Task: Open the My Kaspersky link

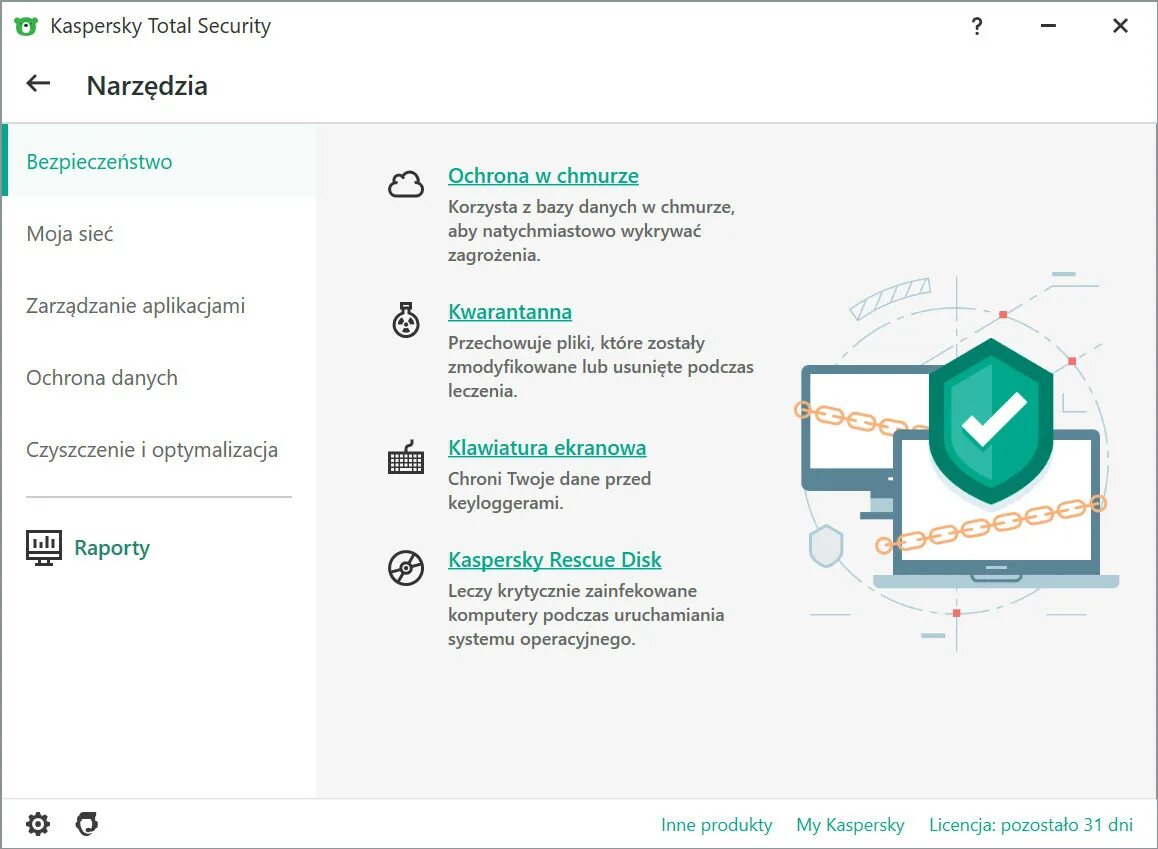Action: (850, 825)
